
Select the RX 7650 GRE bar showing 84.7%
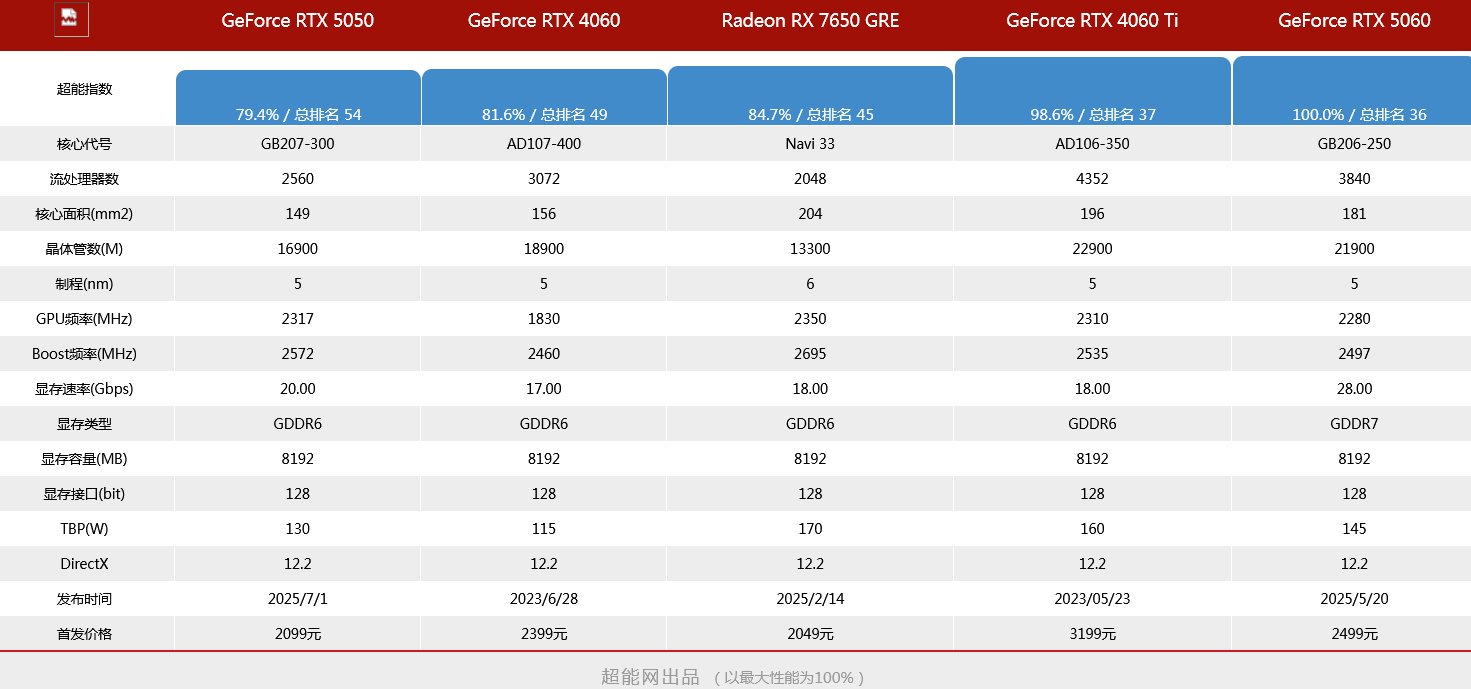[810, 95]
